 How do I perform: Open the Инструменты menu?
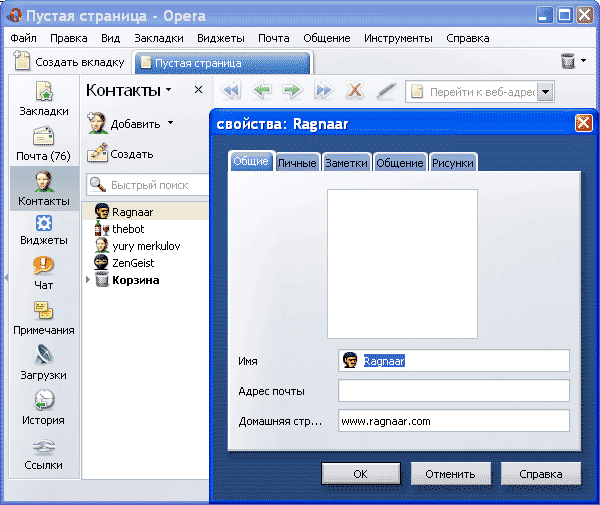[x=398, y=38]
